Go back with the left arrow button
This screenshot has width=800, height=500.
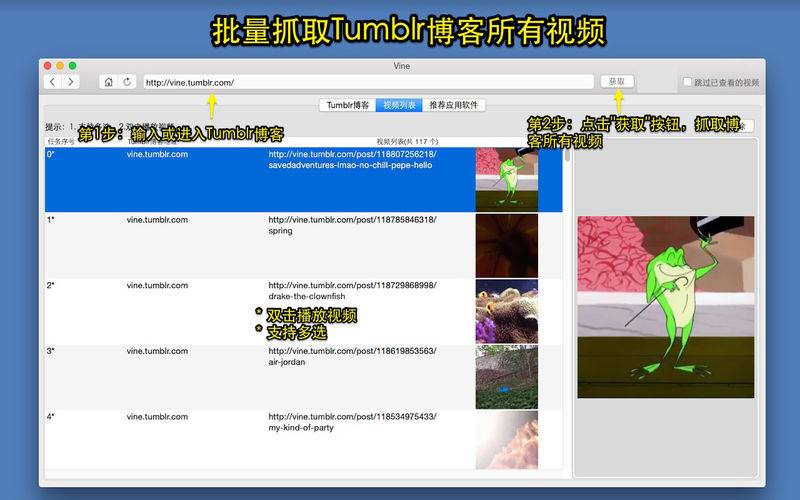[x=53, y=82]
